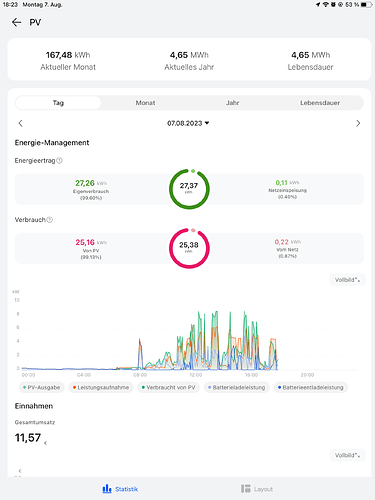Go to next day with right chevron
This screenshot has width=375, height=500.
[x=358, y=123]
